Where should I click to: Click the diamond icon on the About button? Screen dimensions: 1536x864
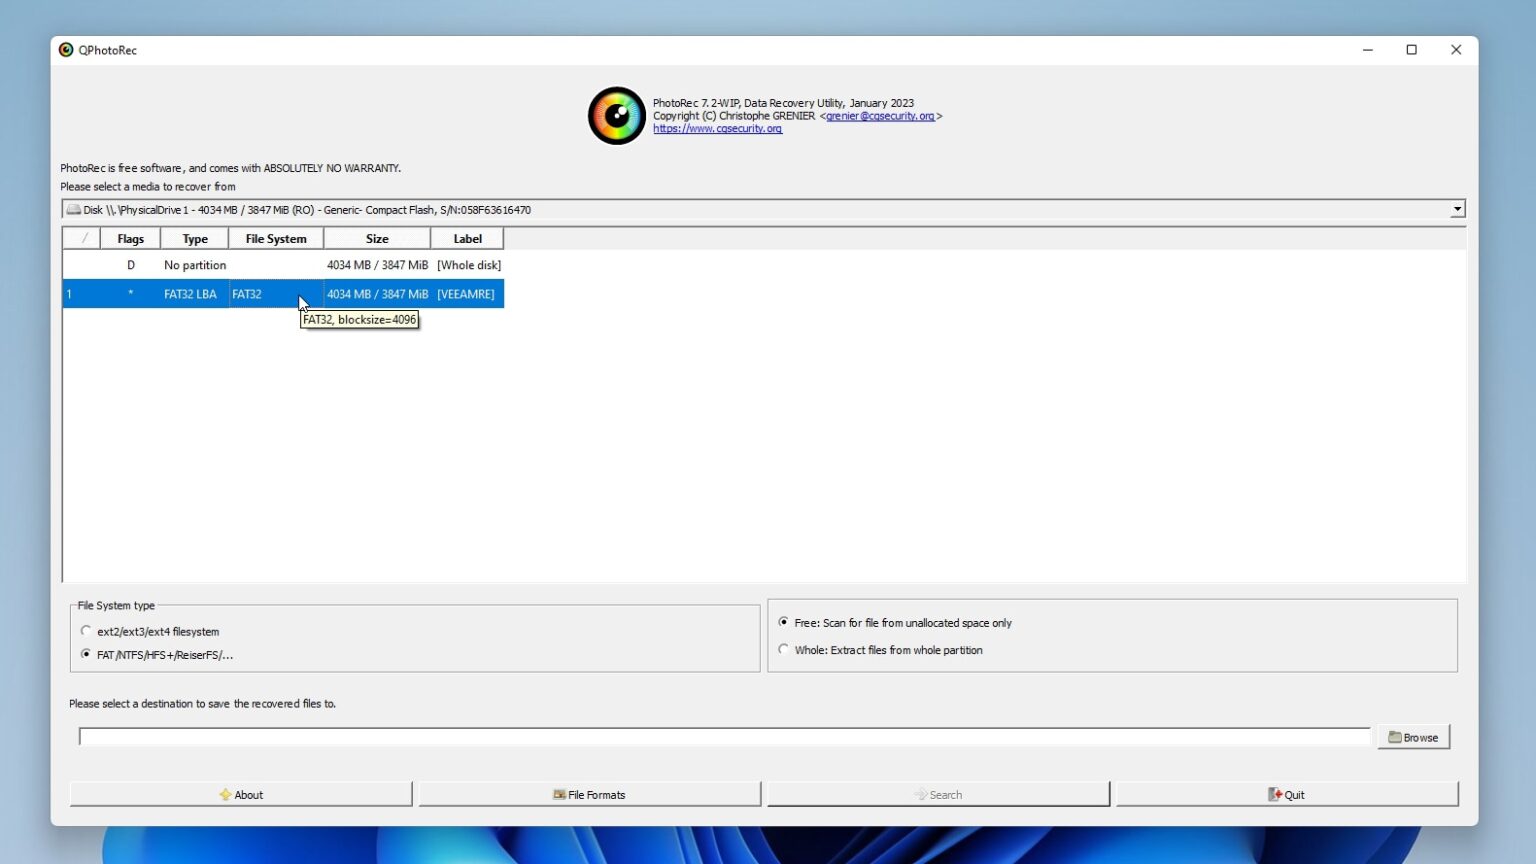(226, 794)
